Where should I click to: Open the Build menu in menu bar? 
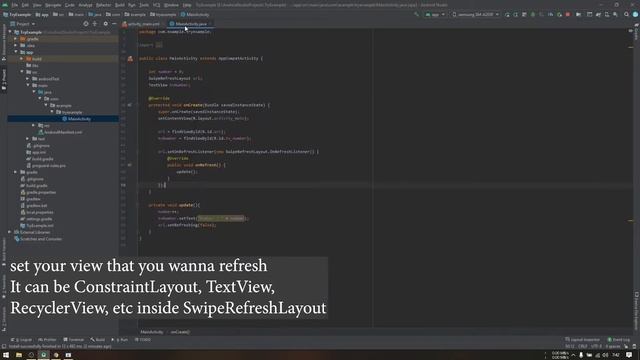tap(120, 5)
